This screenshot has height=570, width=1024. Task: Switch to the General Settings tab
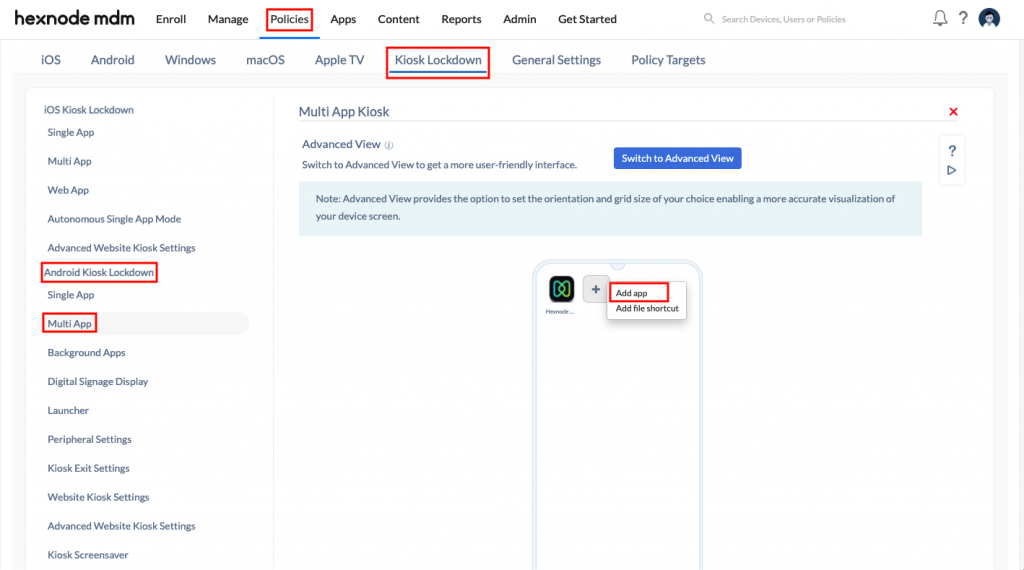tap(556, 59)
